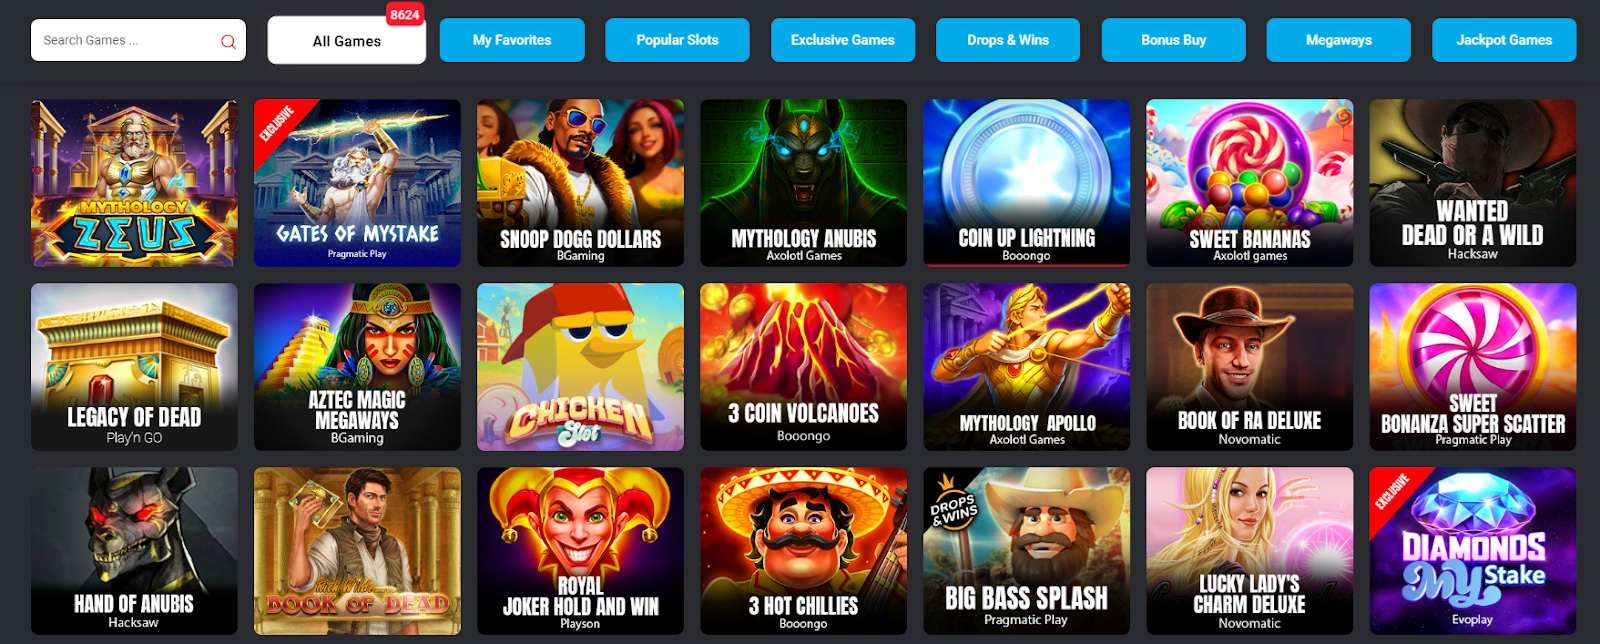Click the Search Games input field
The height and width of the screenshot is (644, 1600).
(x=138, y=40)
